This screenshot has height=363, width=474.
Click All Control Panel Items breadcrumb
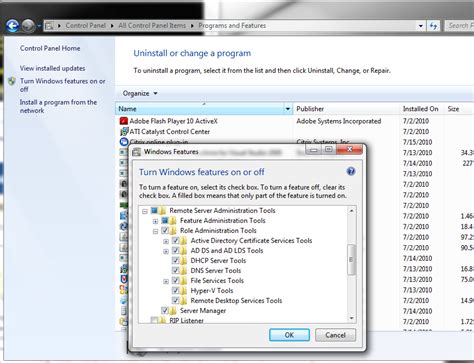152,26
